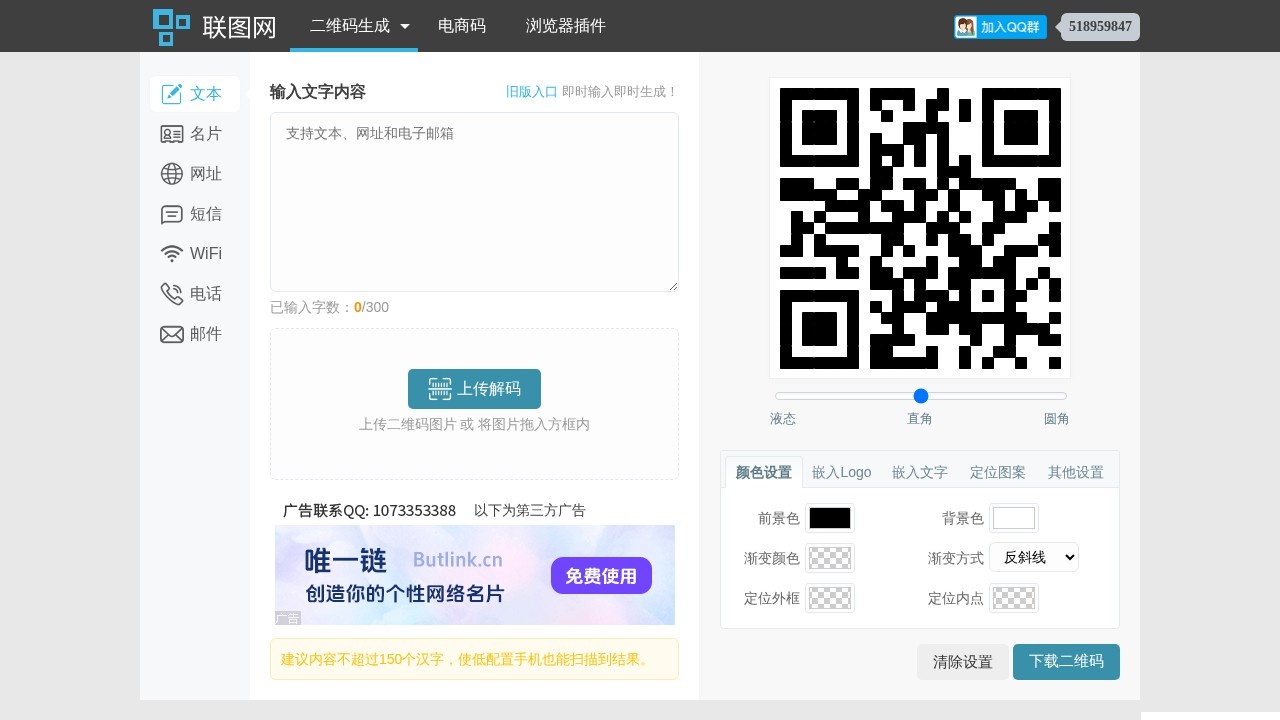The height and width of the screenshot is (720, 1280).
Task: Click the 联图网 site logo
Action: click(213, 26)
